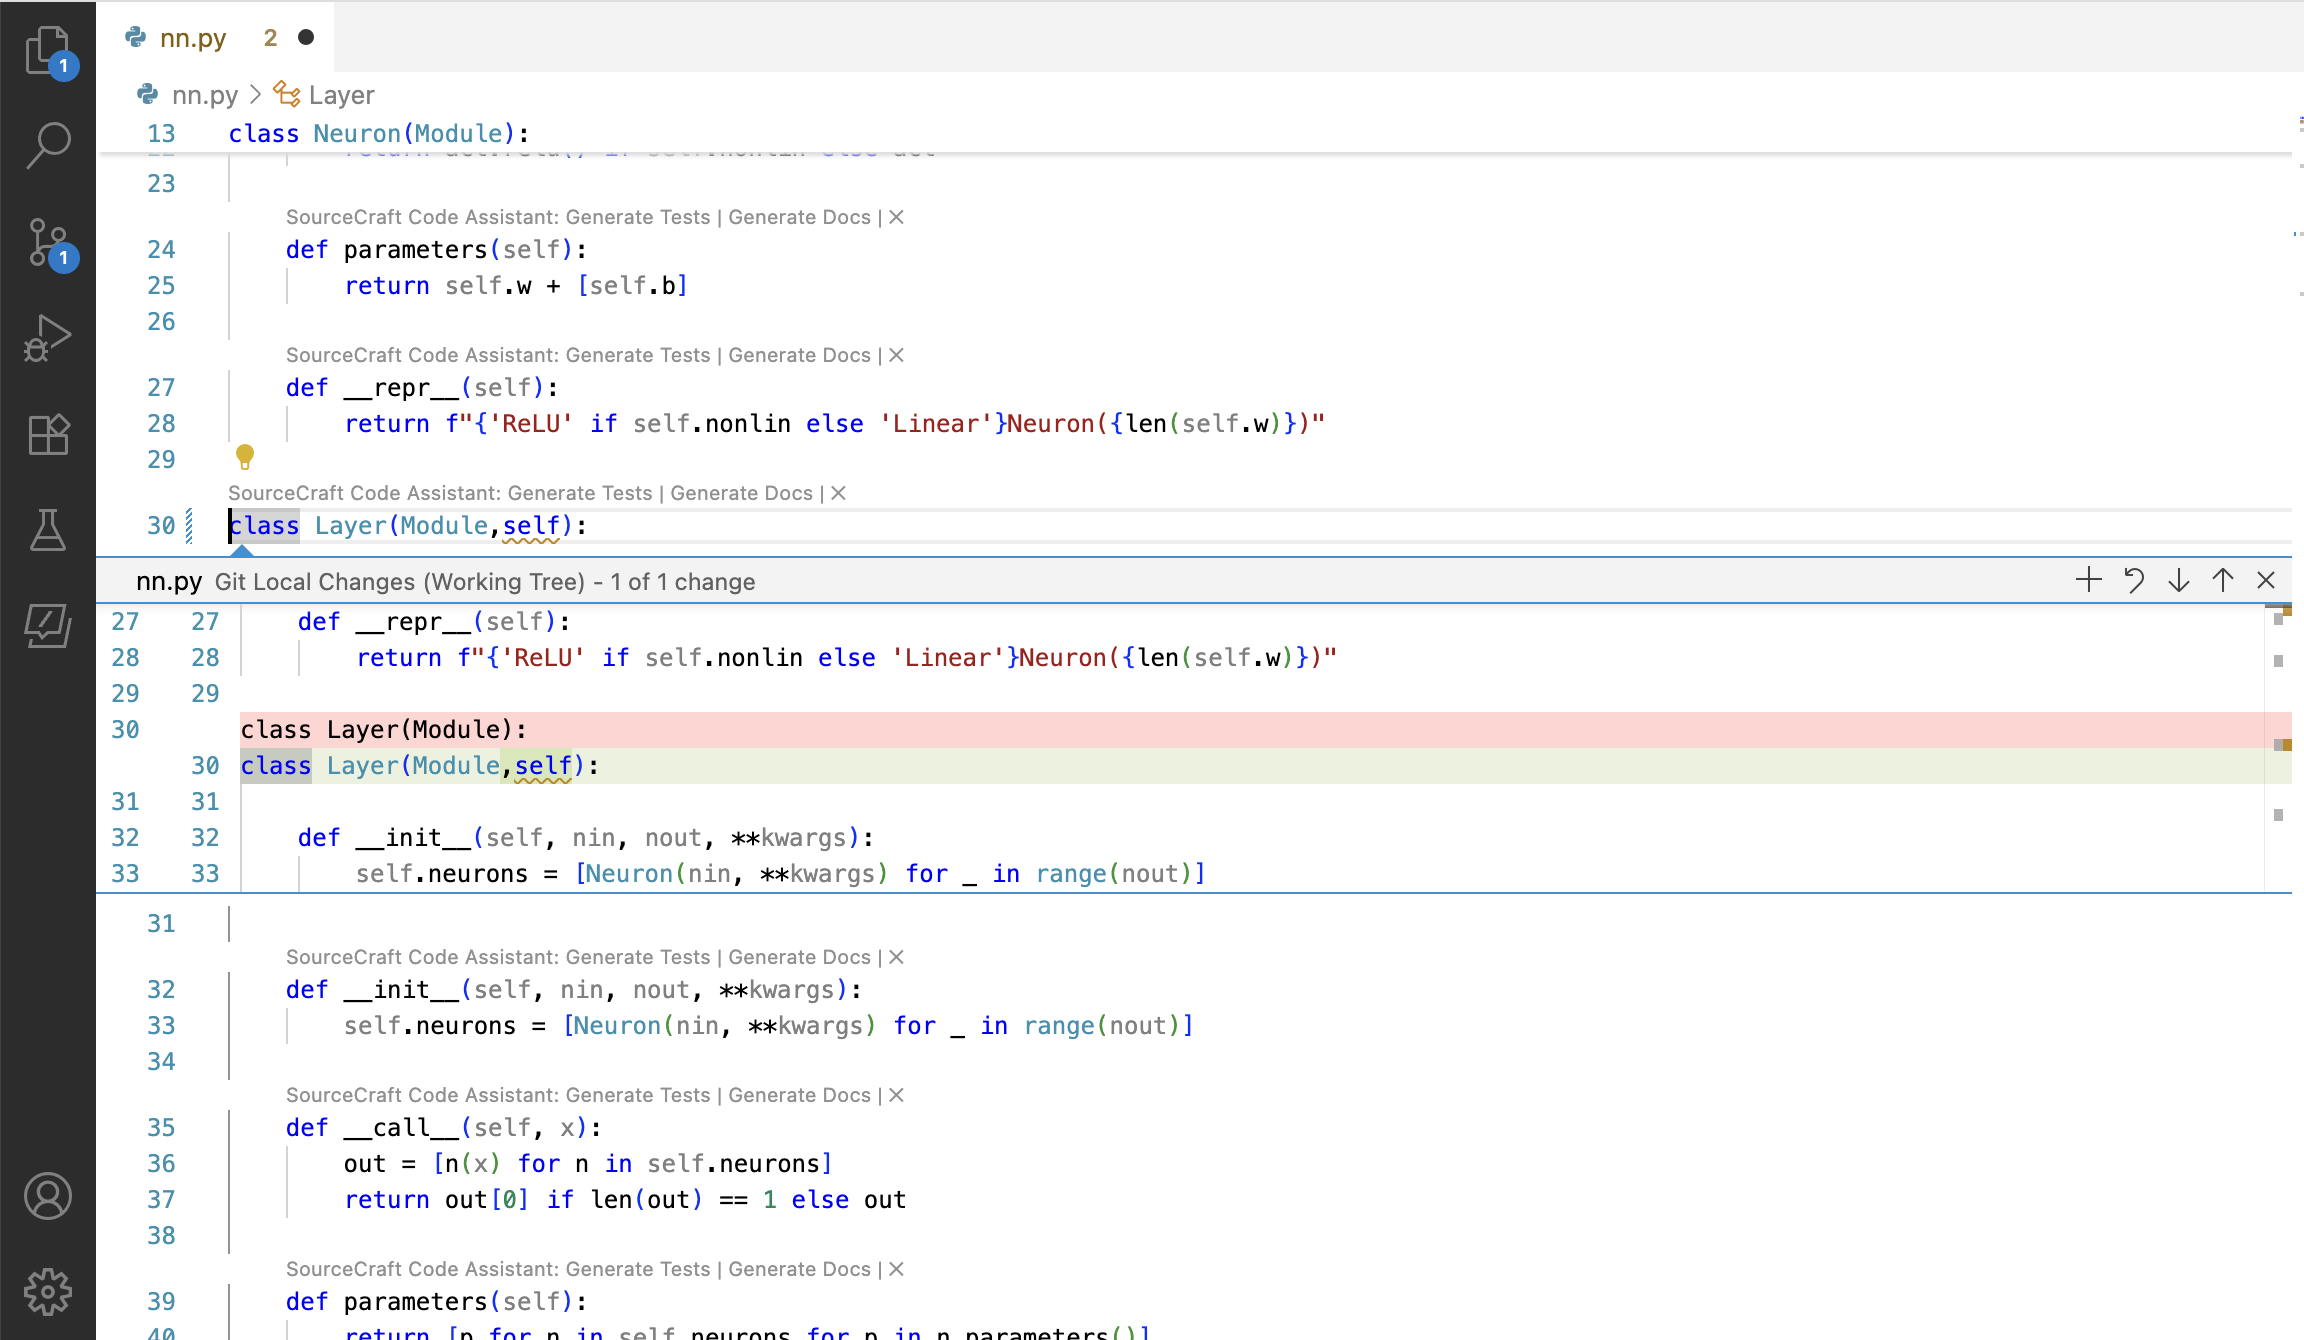
Task: Open the SourceCraft Code Assistant sidebar icon
Action: point(47,626)
